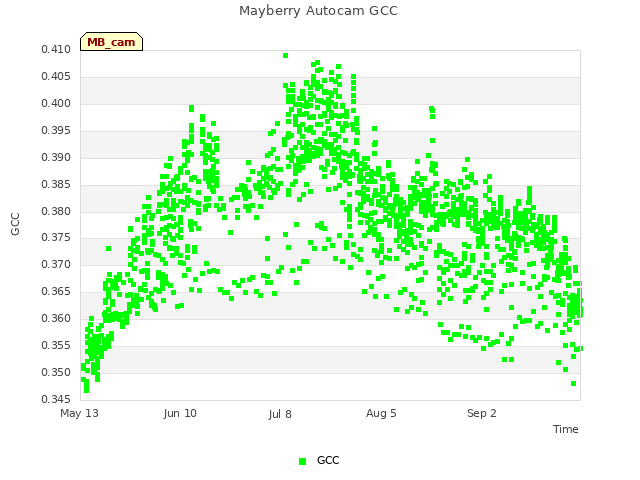The image size is (640, 480).
Task: Click the 0.405 y-axis tick label
Action: coord(56,76)
